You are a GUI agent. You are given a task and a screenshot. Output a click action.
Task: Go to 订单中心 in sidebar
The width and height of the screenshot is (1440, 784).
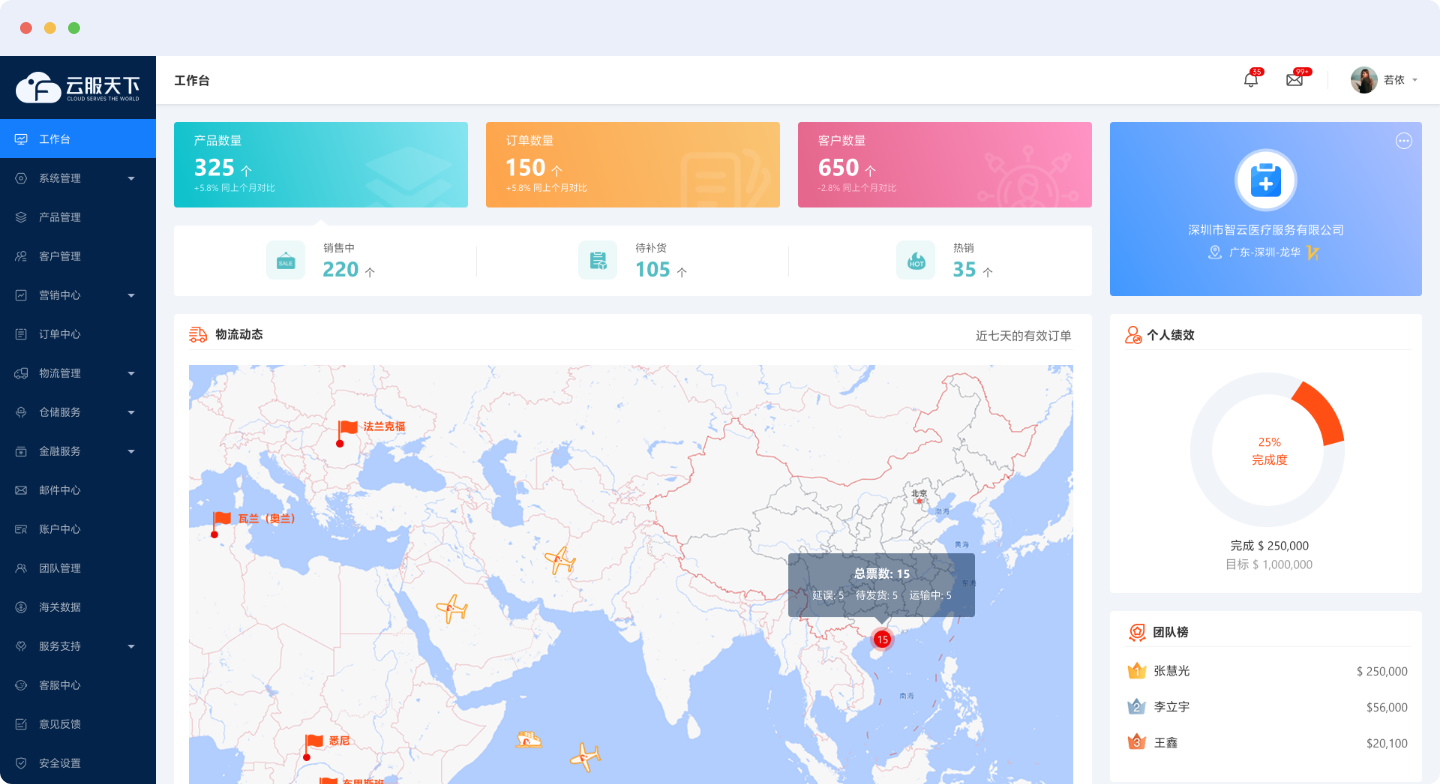click(x=60, y=334)
